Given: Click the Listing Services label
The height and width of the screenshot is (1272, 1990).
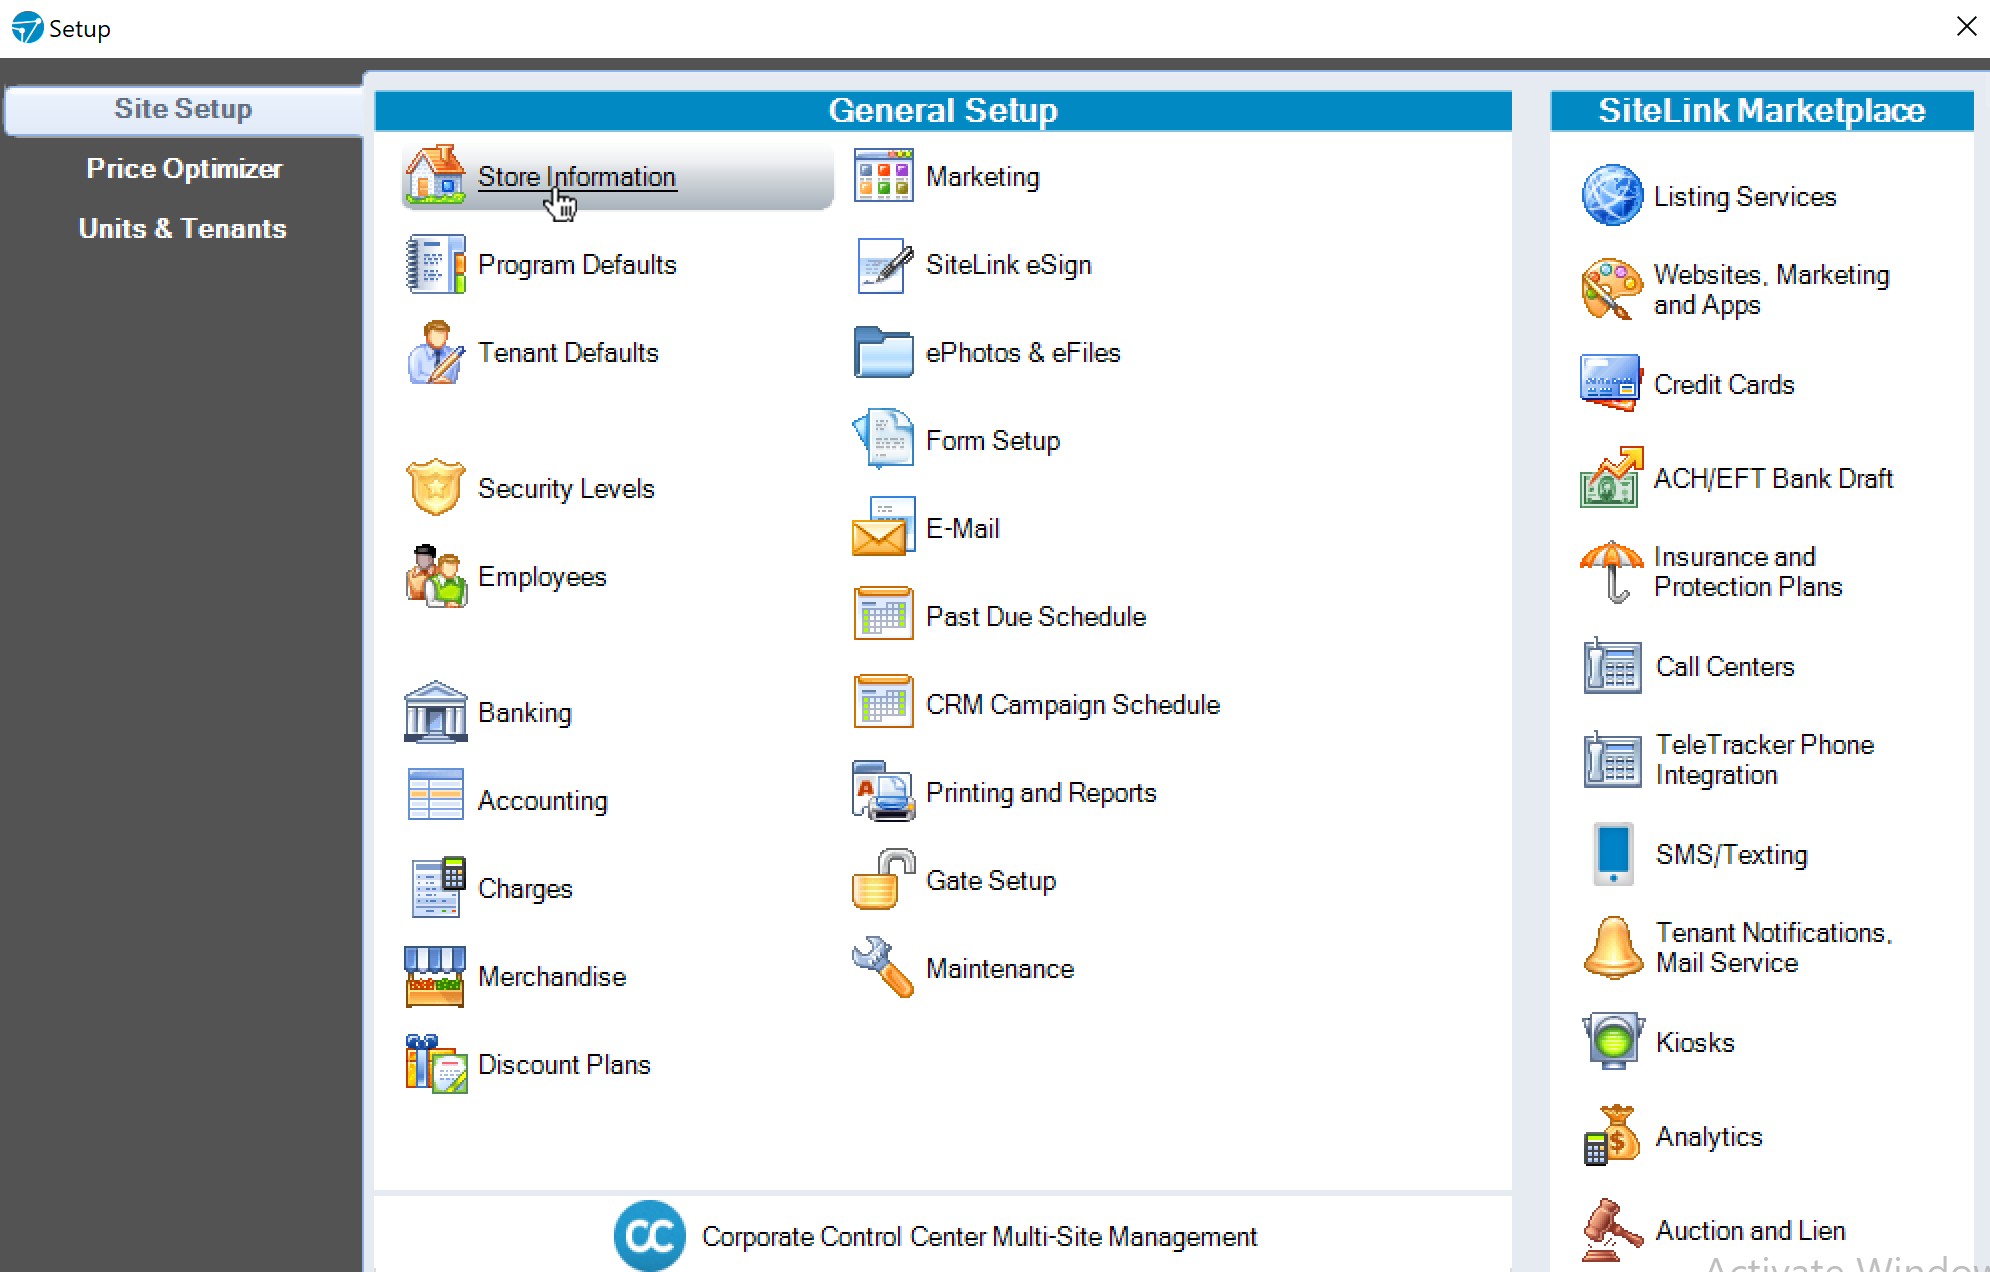Looking at the screenshot, I should [1745, 197].
